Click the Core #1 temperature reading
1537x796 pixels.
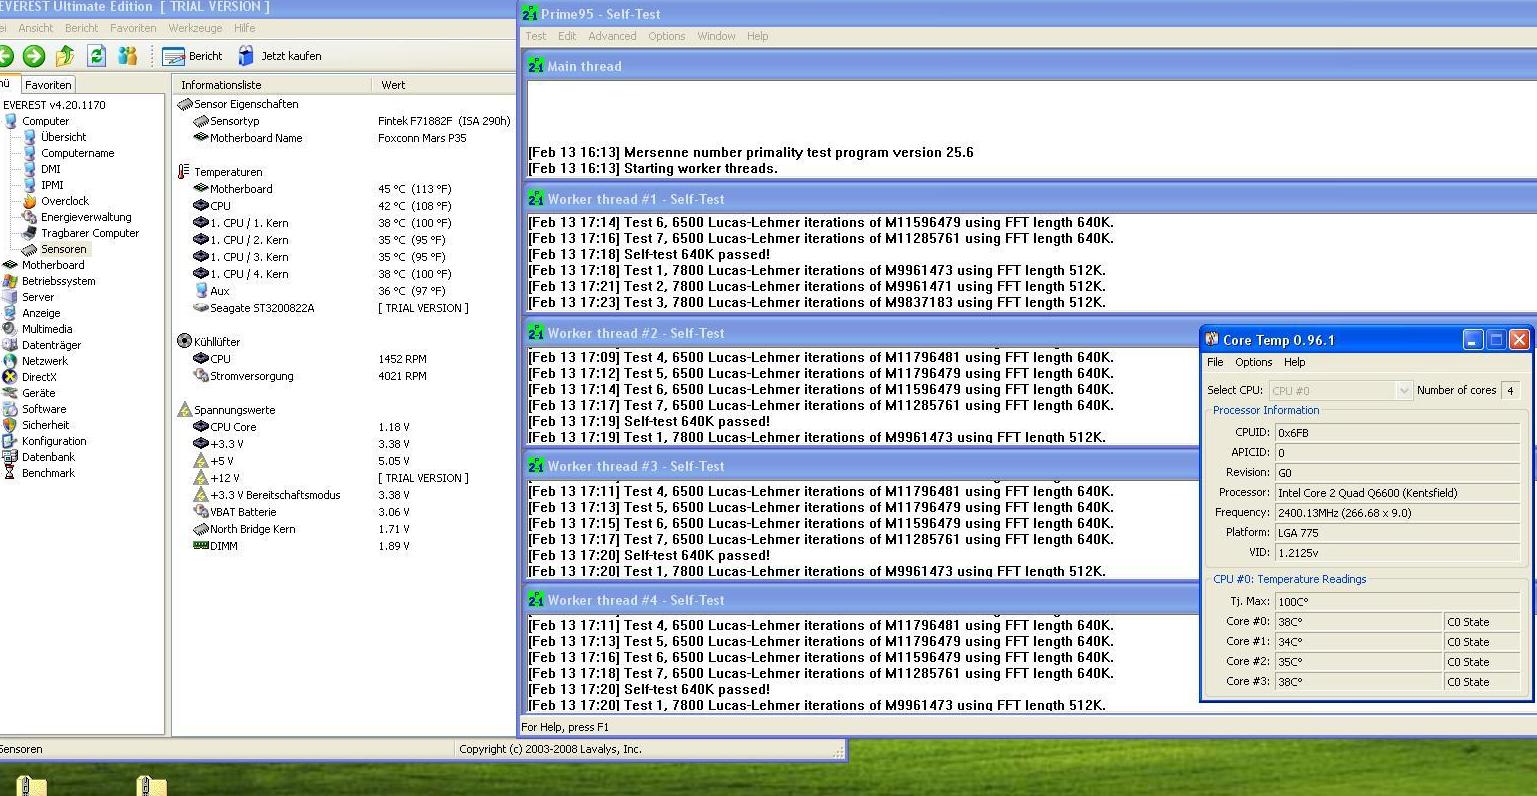point(1358,642)
